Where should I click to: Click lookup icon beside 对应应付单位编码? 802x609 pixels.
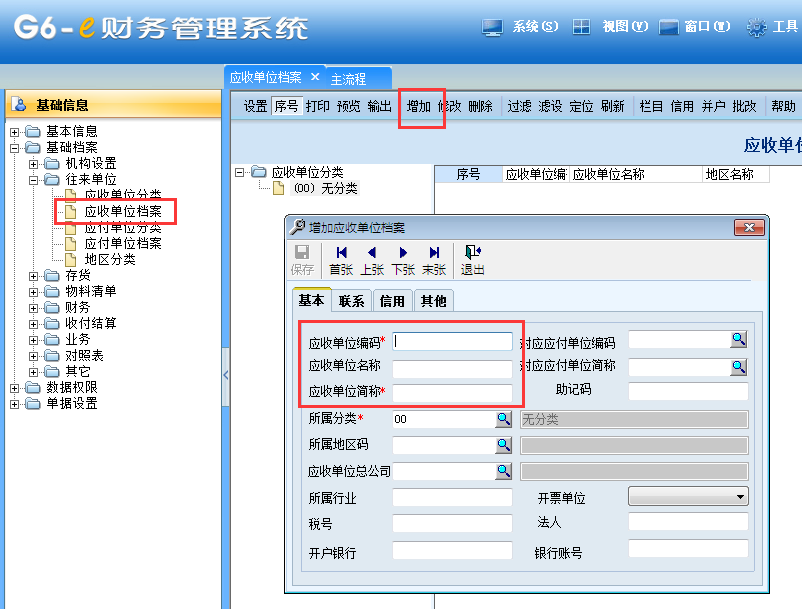pos(739,340)
